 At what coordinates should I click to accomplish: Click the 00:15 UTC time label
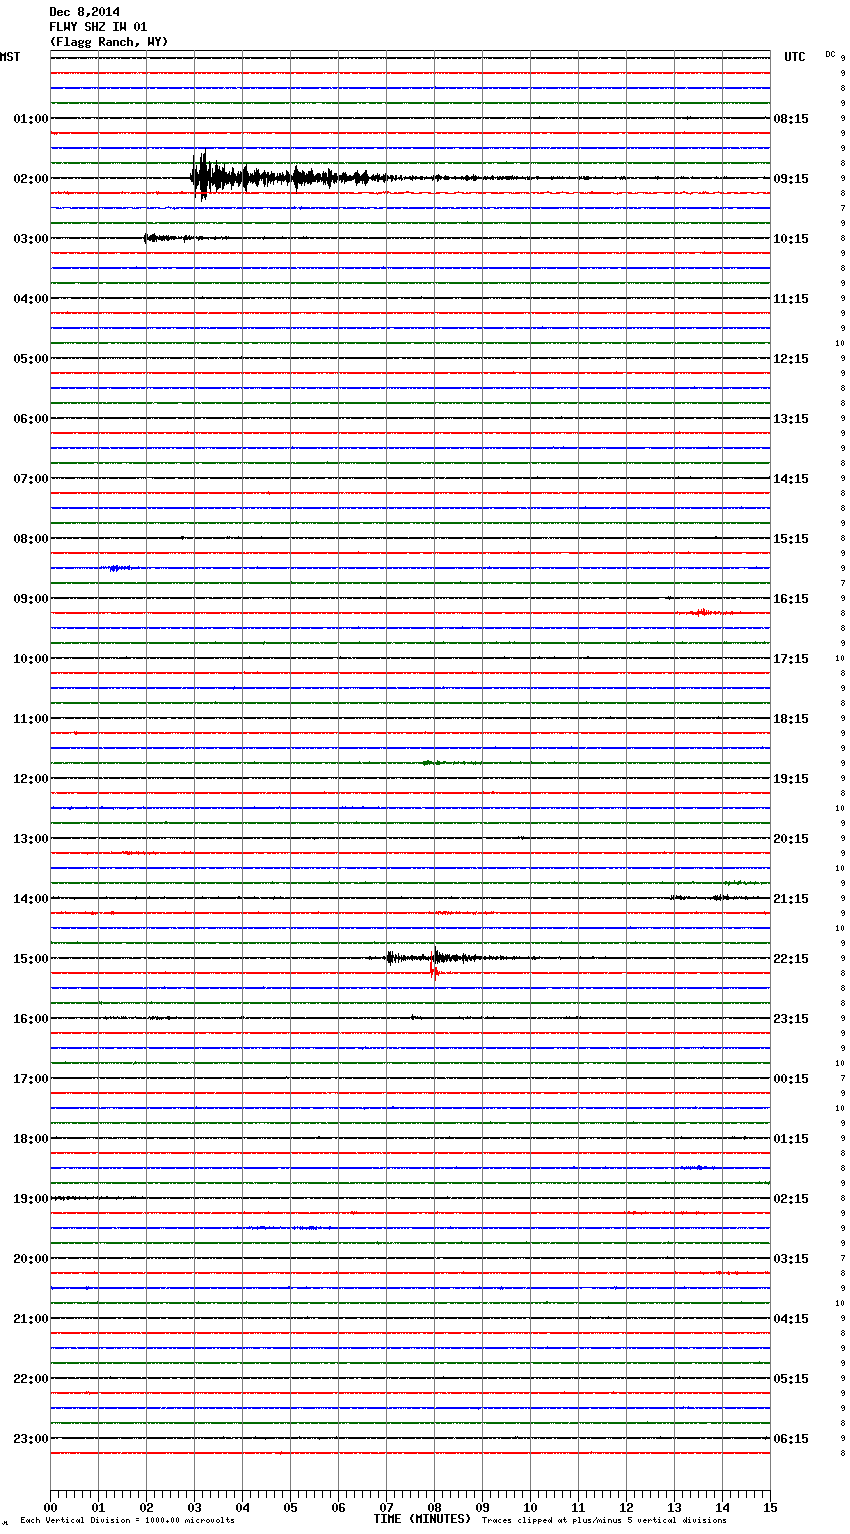pyautogui.click(x=791, y=1079)
